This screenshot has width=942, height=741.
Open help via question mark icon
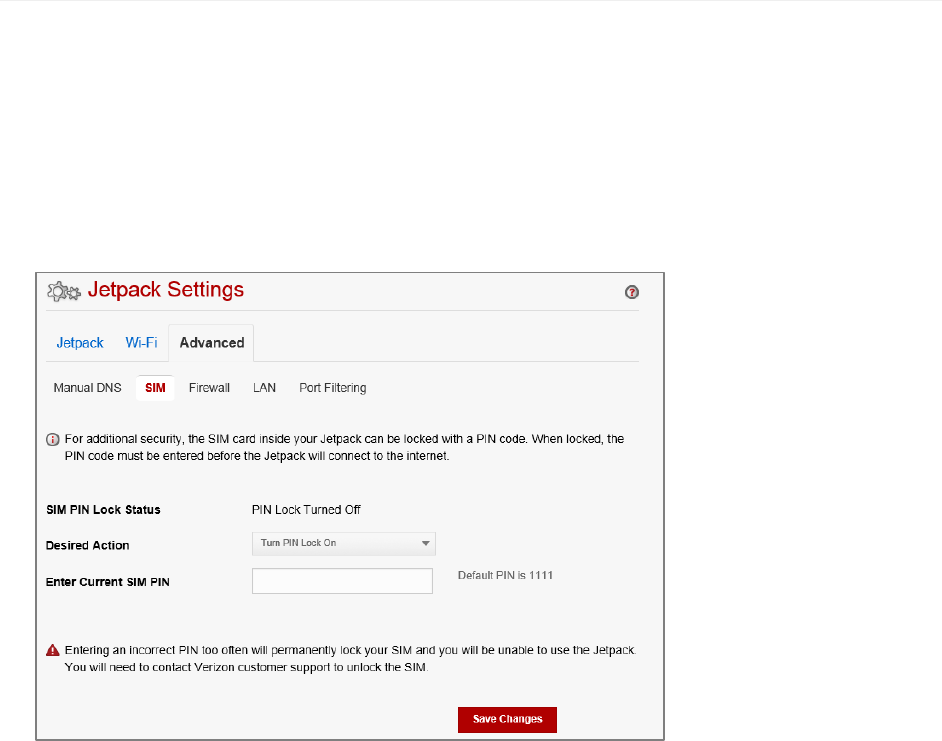coord(631,292)
